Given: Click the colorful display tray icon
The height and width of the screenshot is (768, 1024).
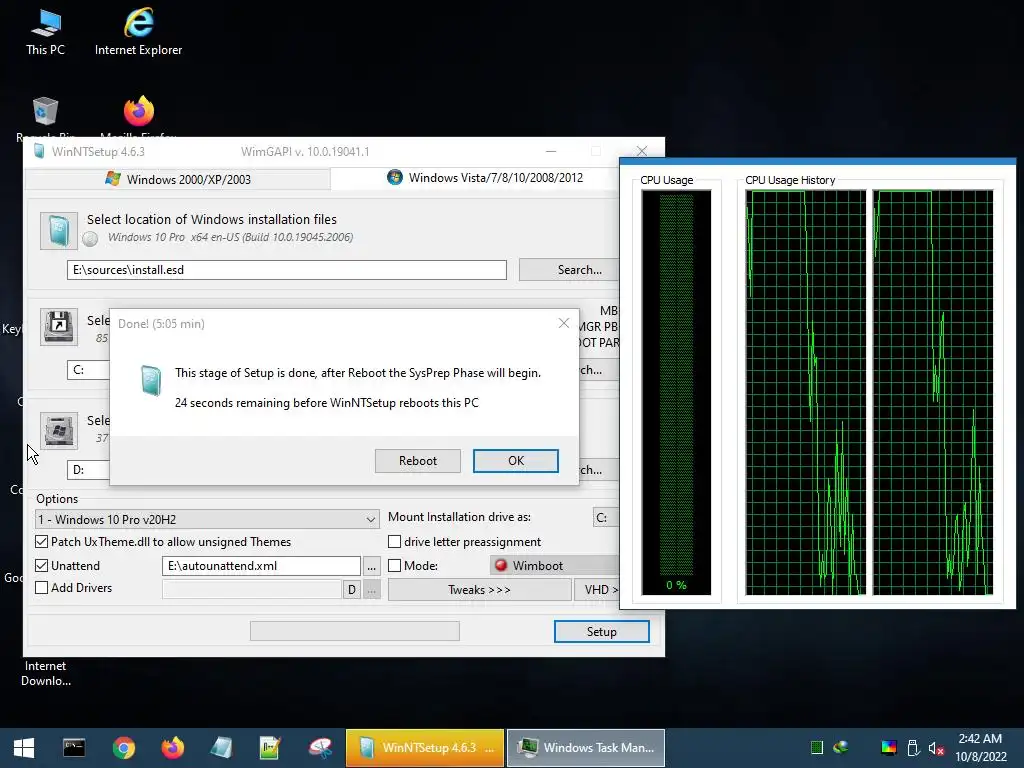Looking at the screenshot, I should pos(889,748).
